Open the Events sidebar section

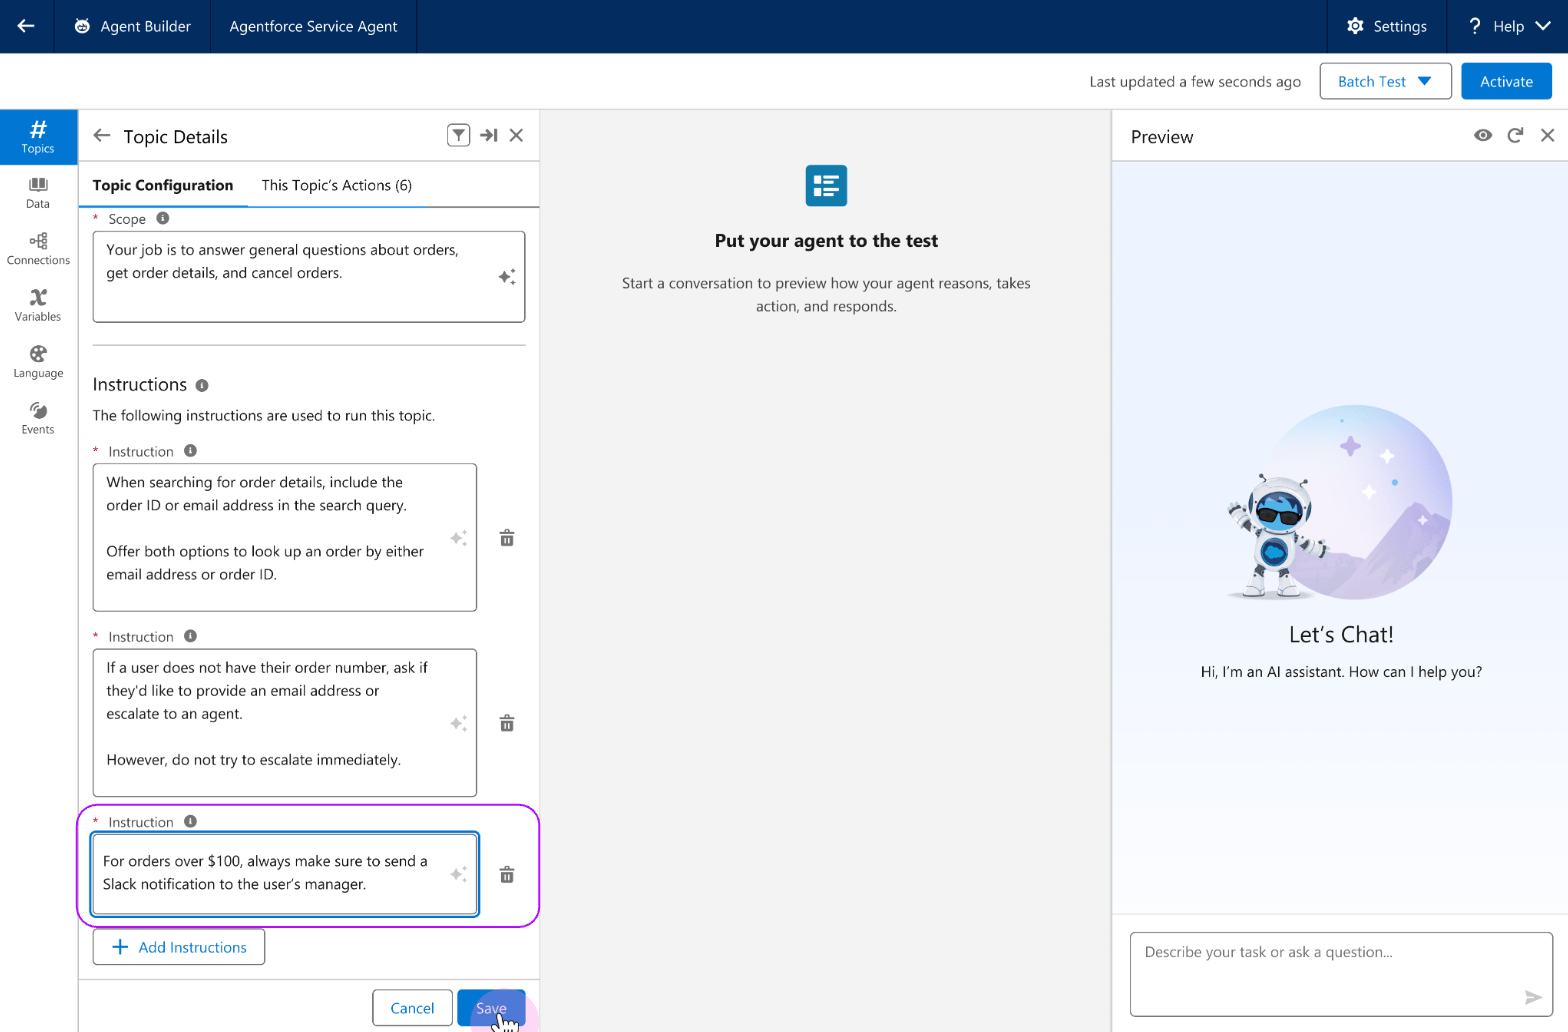(x=38, y=418)
